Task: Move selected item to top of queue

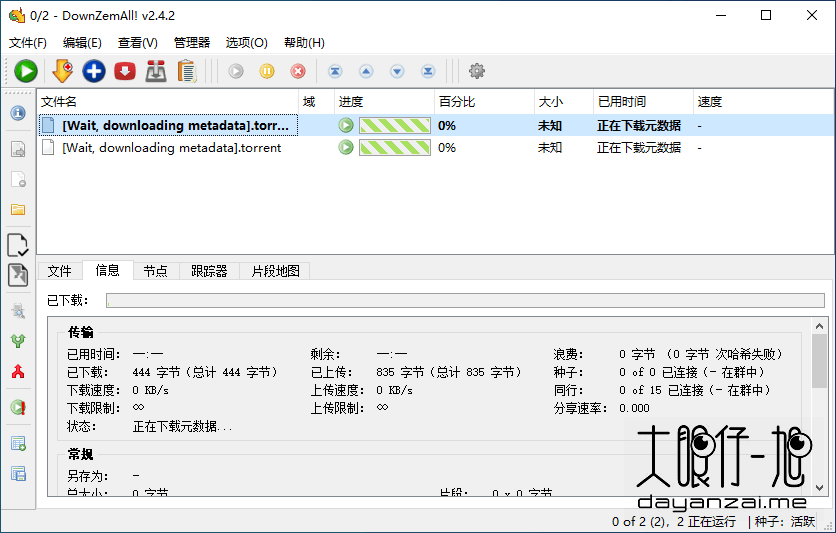Action: (x=335, y=71)
